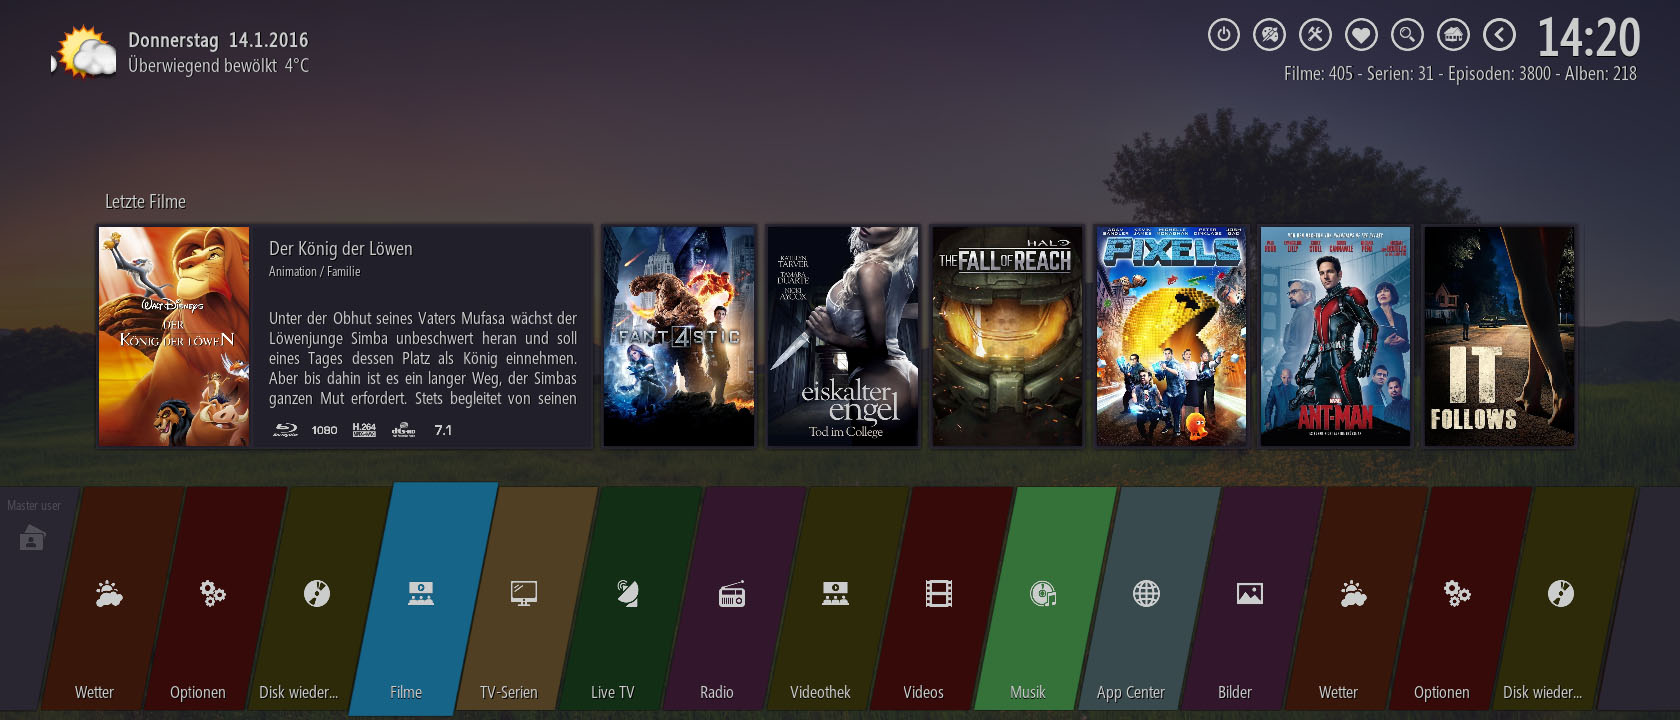Click the Master user label
Screen dimensions: 1680x720
point(33,506)
